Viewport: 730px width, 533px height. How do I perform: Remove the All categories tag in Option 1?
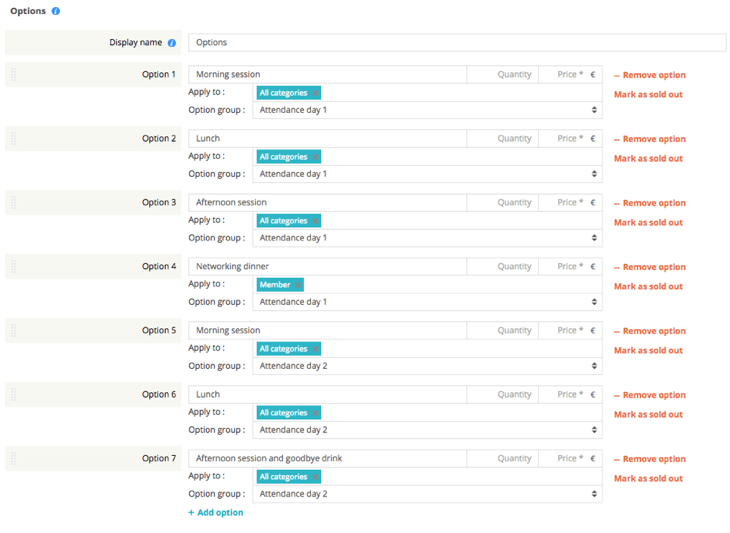(x=315, y=93)
